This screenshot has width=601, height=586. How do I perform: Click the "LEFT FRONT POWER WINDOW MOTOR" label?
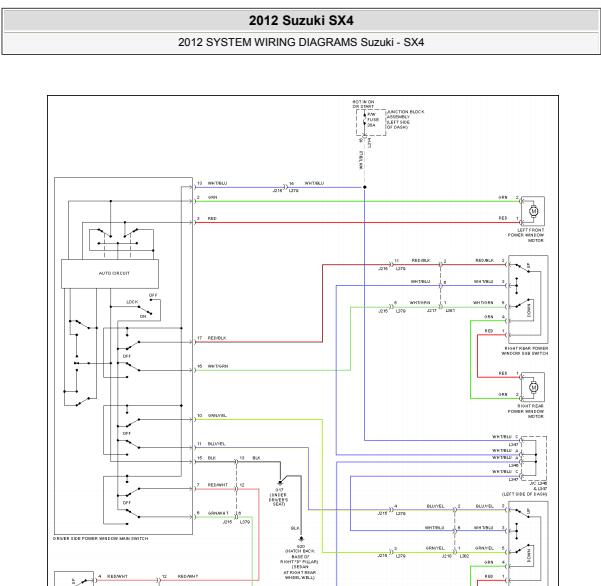point(526,235)
